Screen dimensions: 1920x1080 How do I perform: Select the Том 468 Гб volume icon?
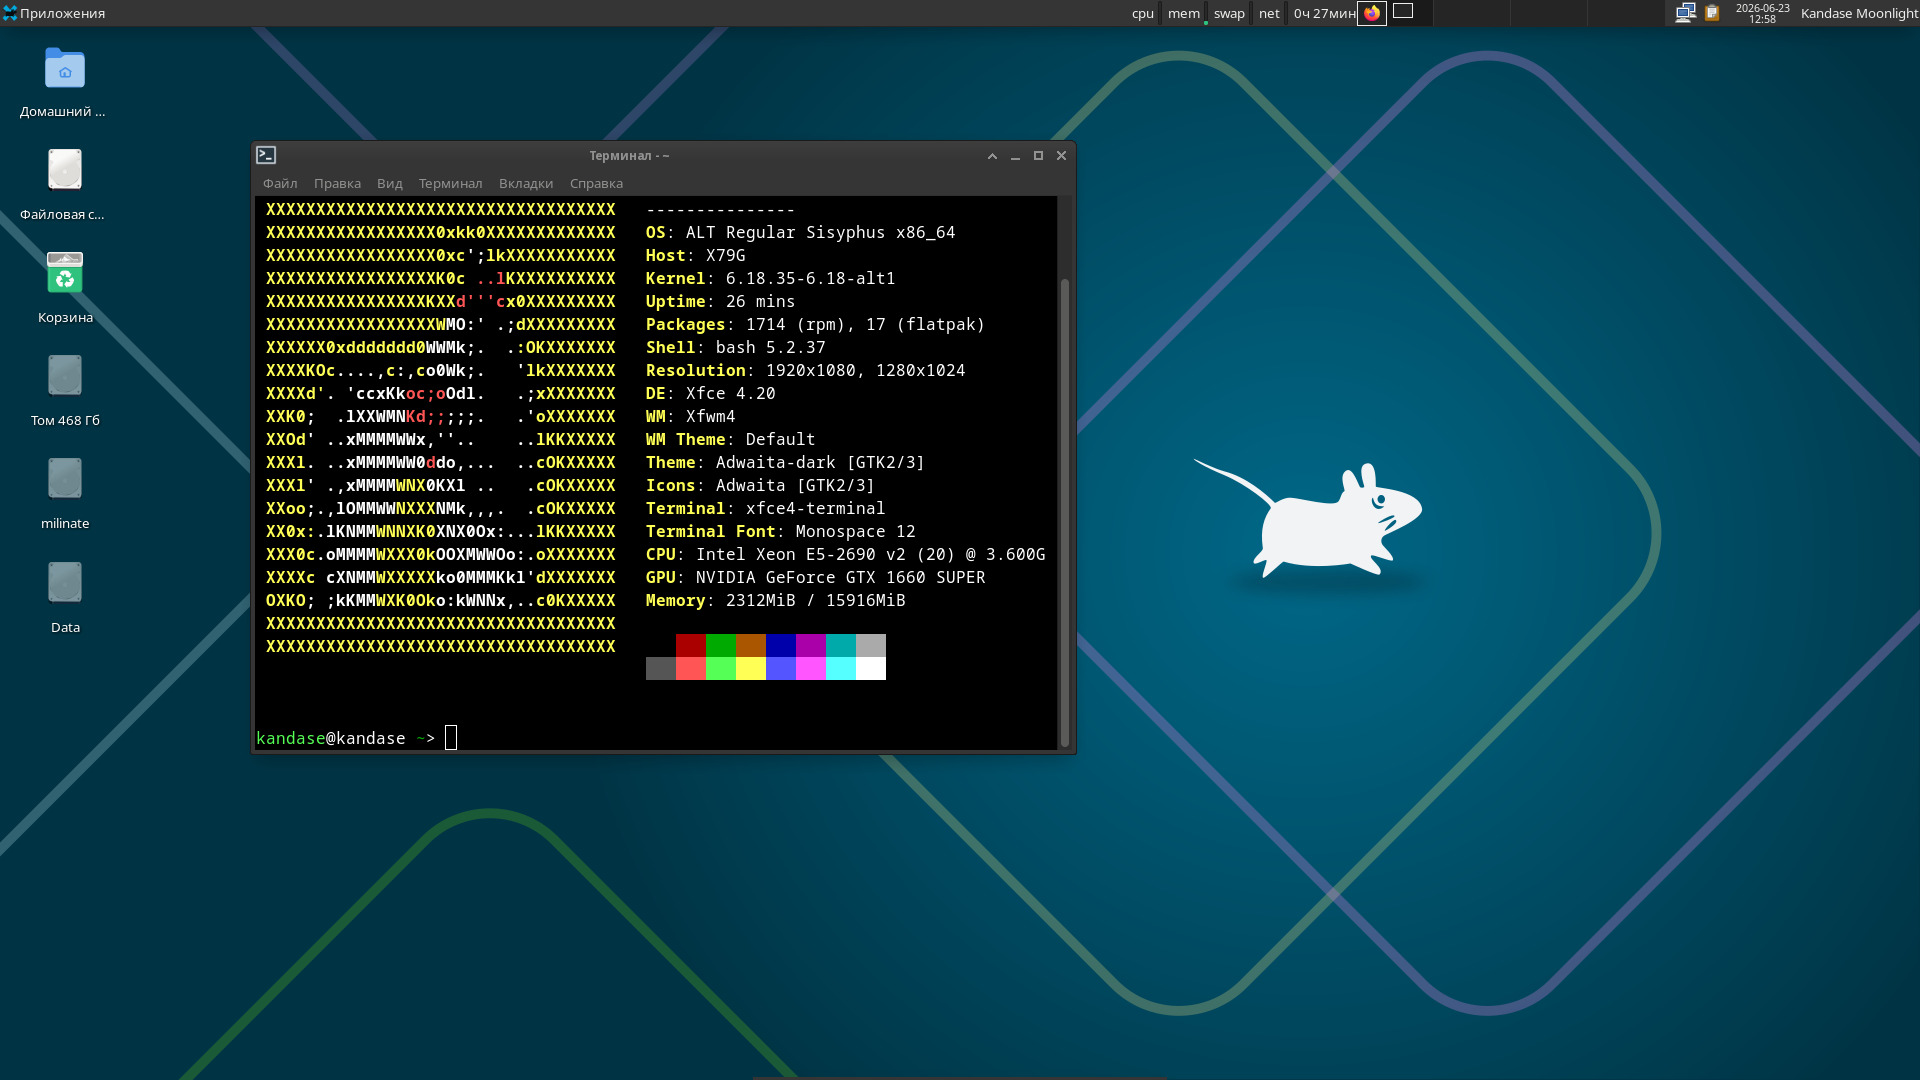pyautogui.click(x=64, y=392)
